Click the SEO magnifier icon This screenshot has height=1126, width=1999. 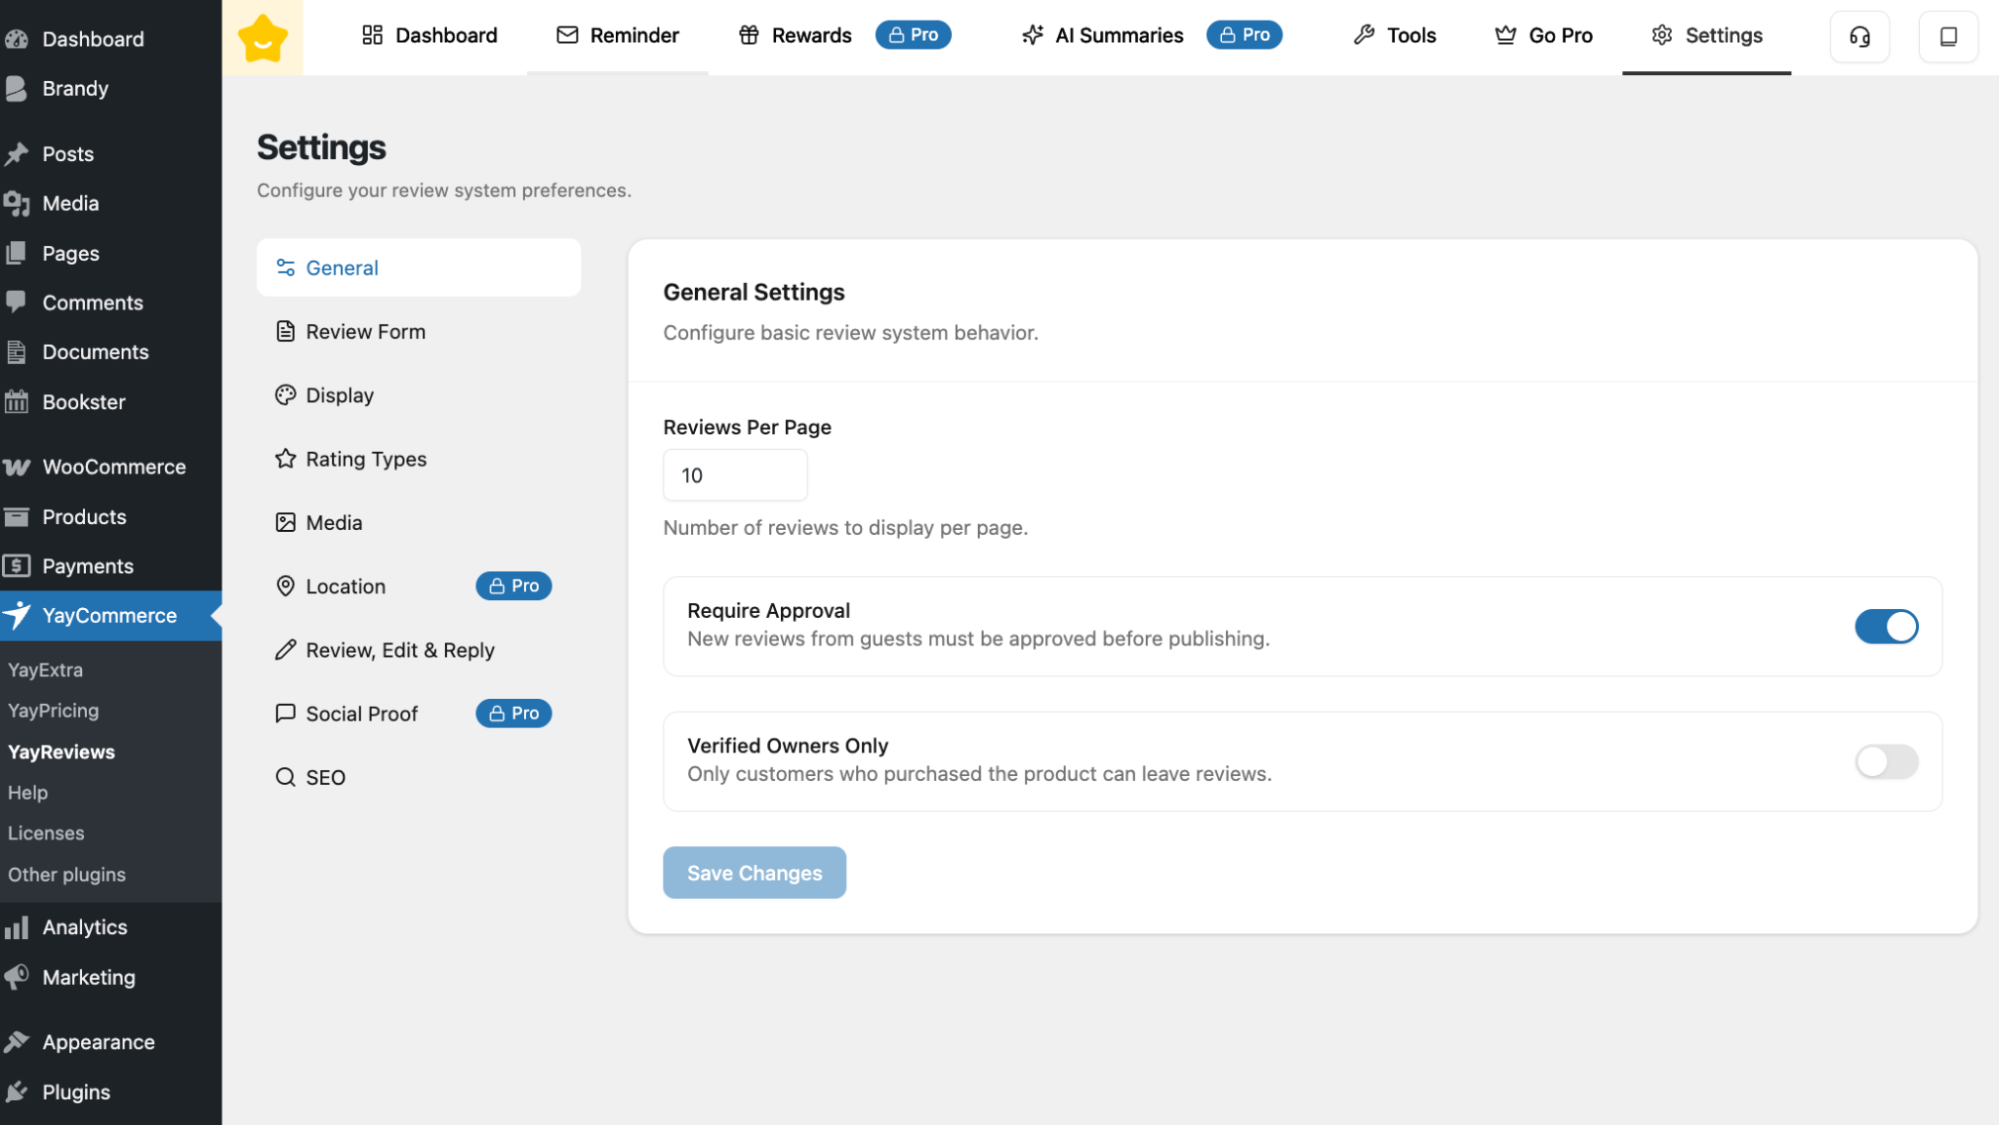(x=286, y=777)
